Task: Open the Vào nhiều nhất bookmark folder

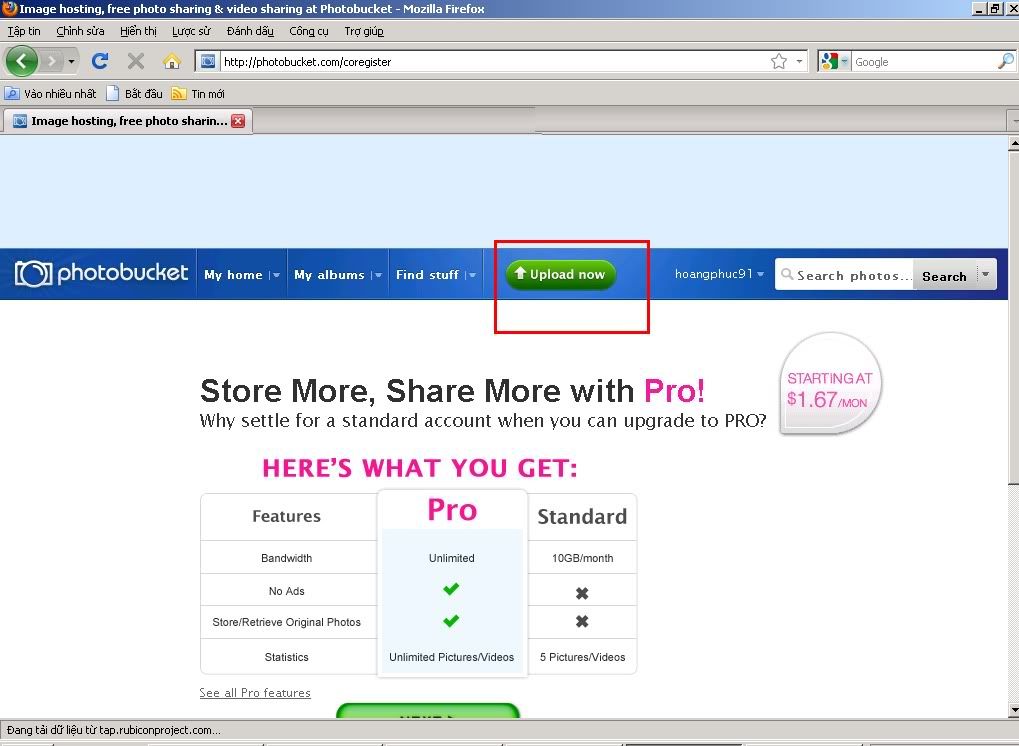Action: [51, 94]
